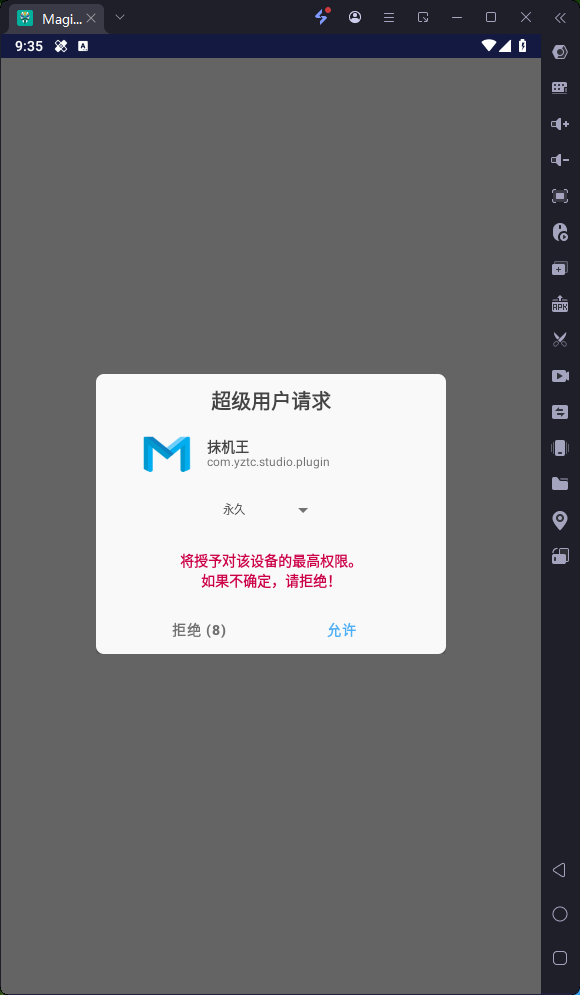Screen dimensions: 580x995
Task: Click the 抹机王 blue M app icon
Action: tap(166, 454)
